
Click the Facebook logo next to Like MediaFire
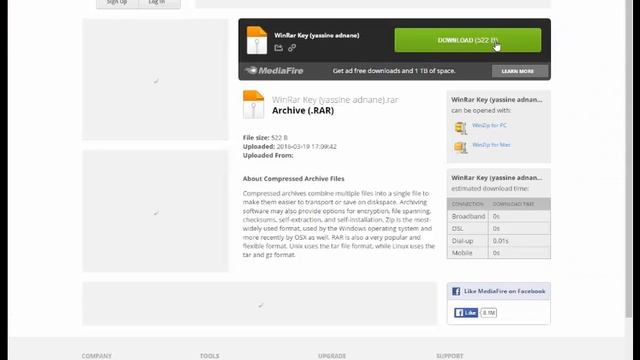click(x=456, y=291)
